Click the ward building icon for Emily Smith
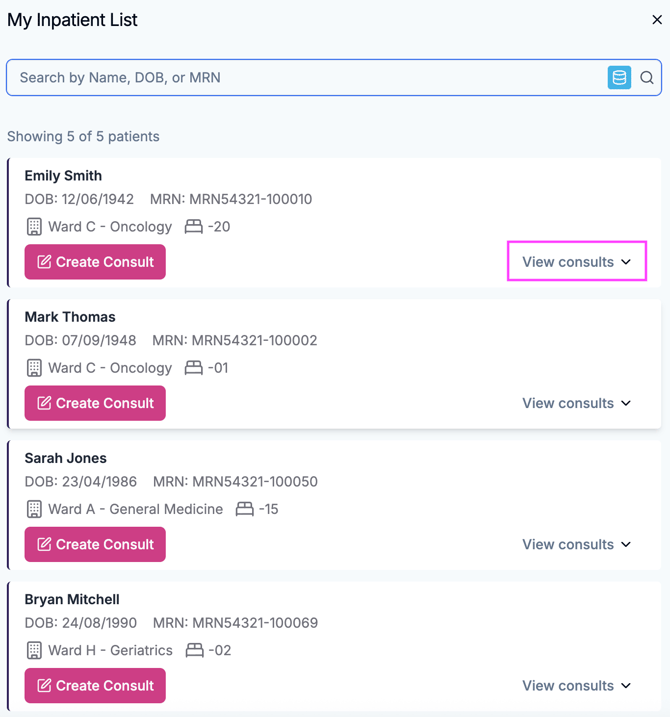Screen dimensions: 670x717 (34, 227)
